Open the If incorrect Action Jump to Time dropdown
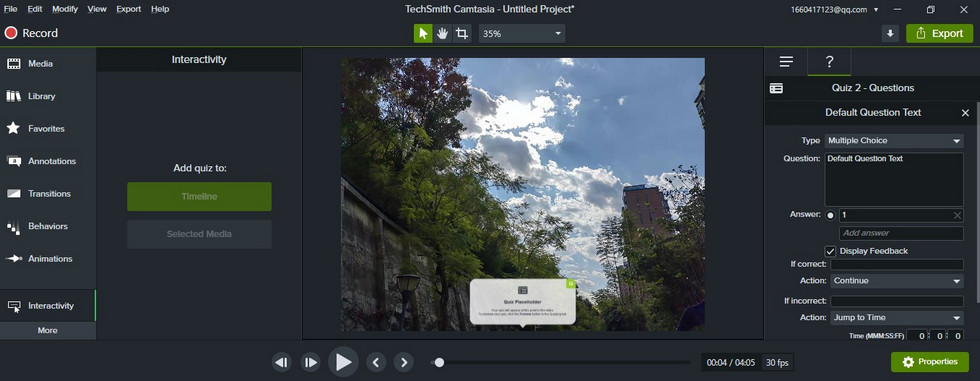Screen dimensions: 980x381 (897, 318)
